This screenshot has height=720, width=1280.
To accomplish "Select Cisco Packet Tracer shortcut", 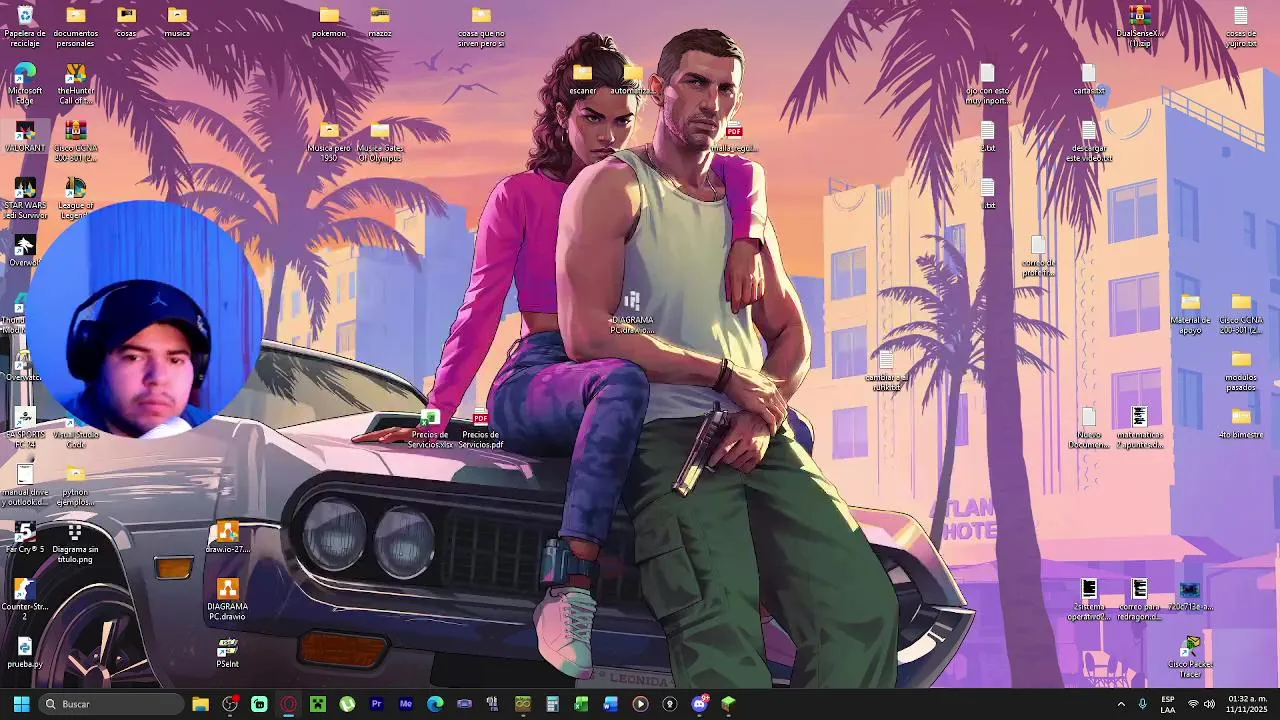I will click(x=1190, y=657).
